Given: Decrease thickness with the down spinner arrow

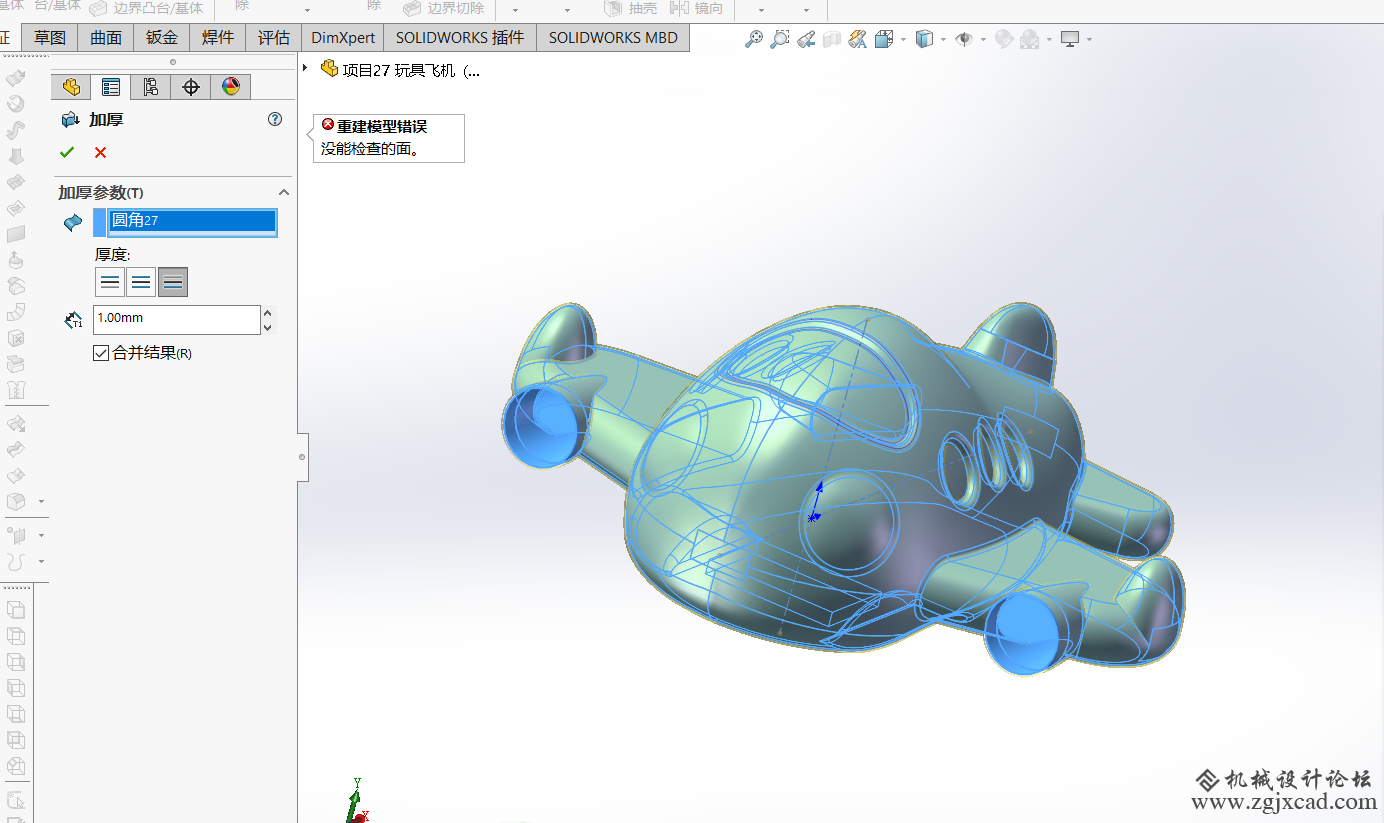Looking at the screenshot, I should (267, 327).
